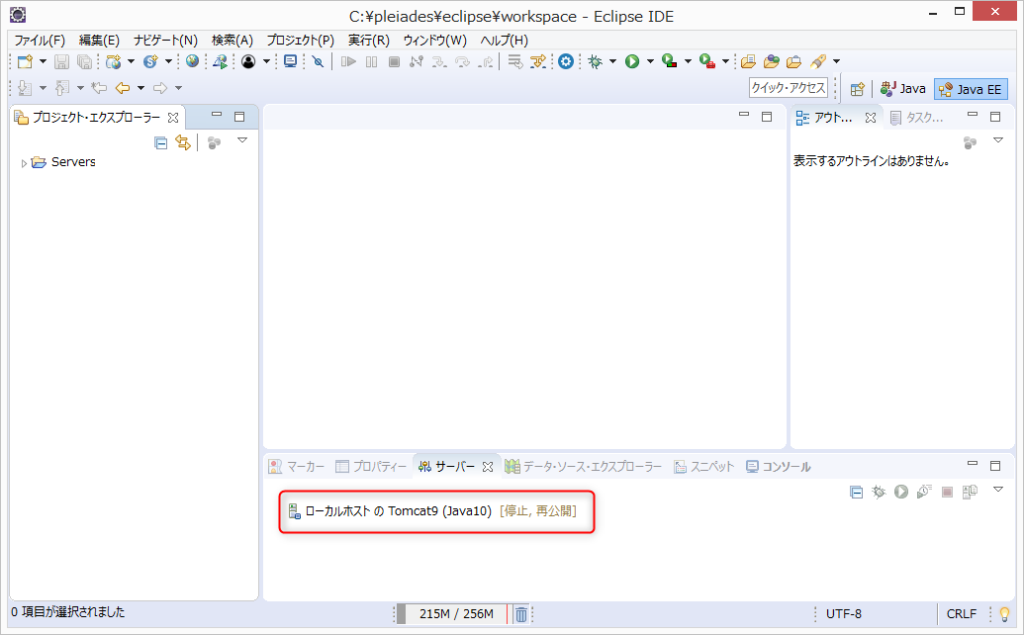Click the Save All stacked disks icon

pos(84,61)
